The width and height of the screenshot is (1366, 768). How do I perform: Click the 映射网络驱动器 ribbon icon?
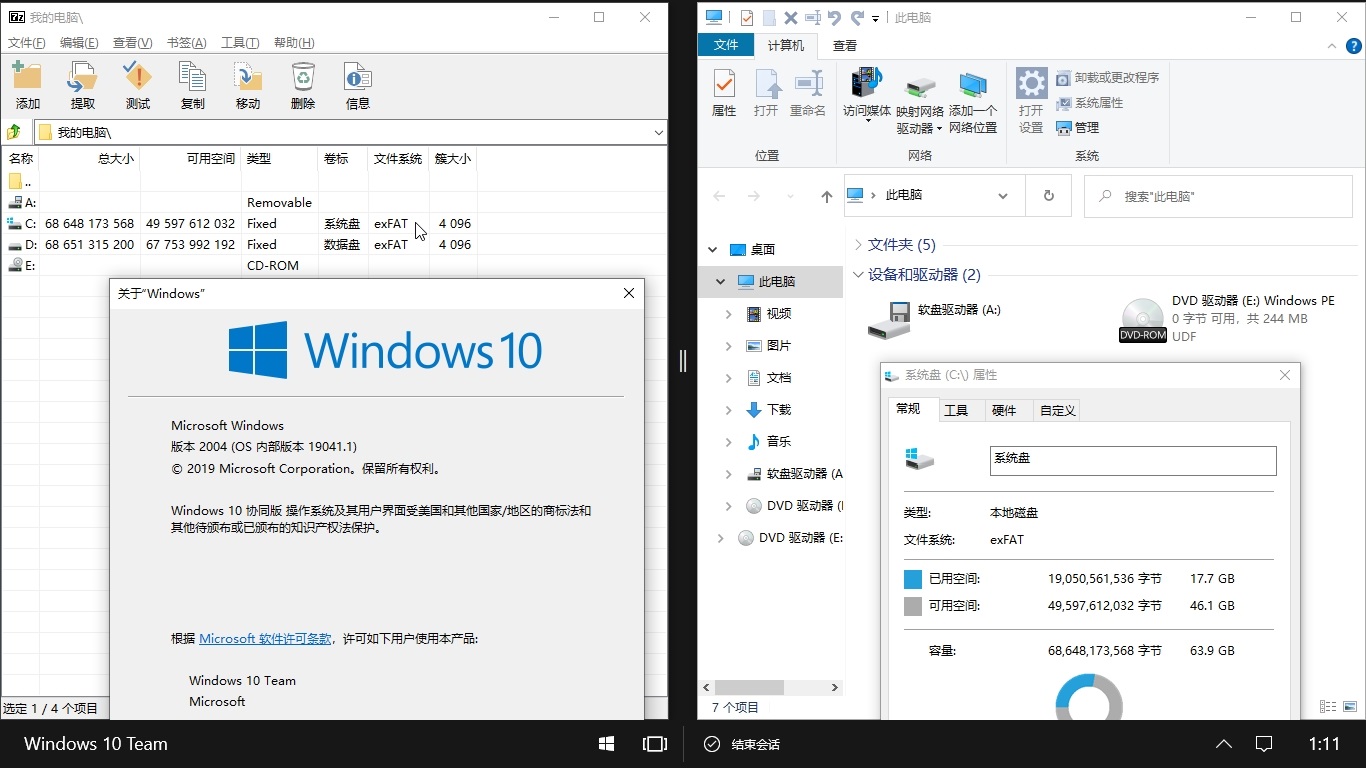tap(920, 103)
